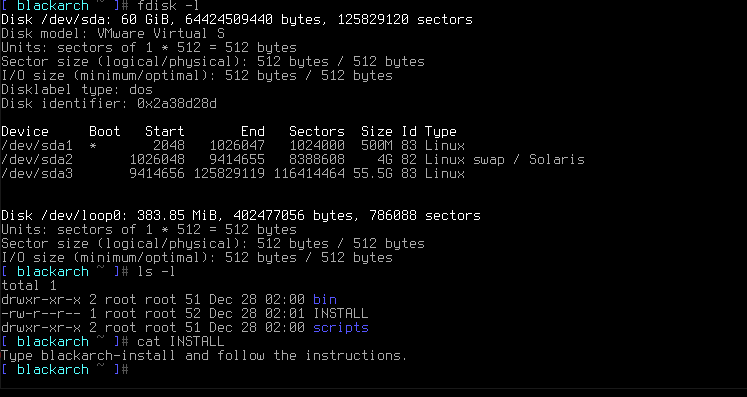The image size is (747, 397).
Task: Click the start sector 2048 value
Action: pos(169,145)
